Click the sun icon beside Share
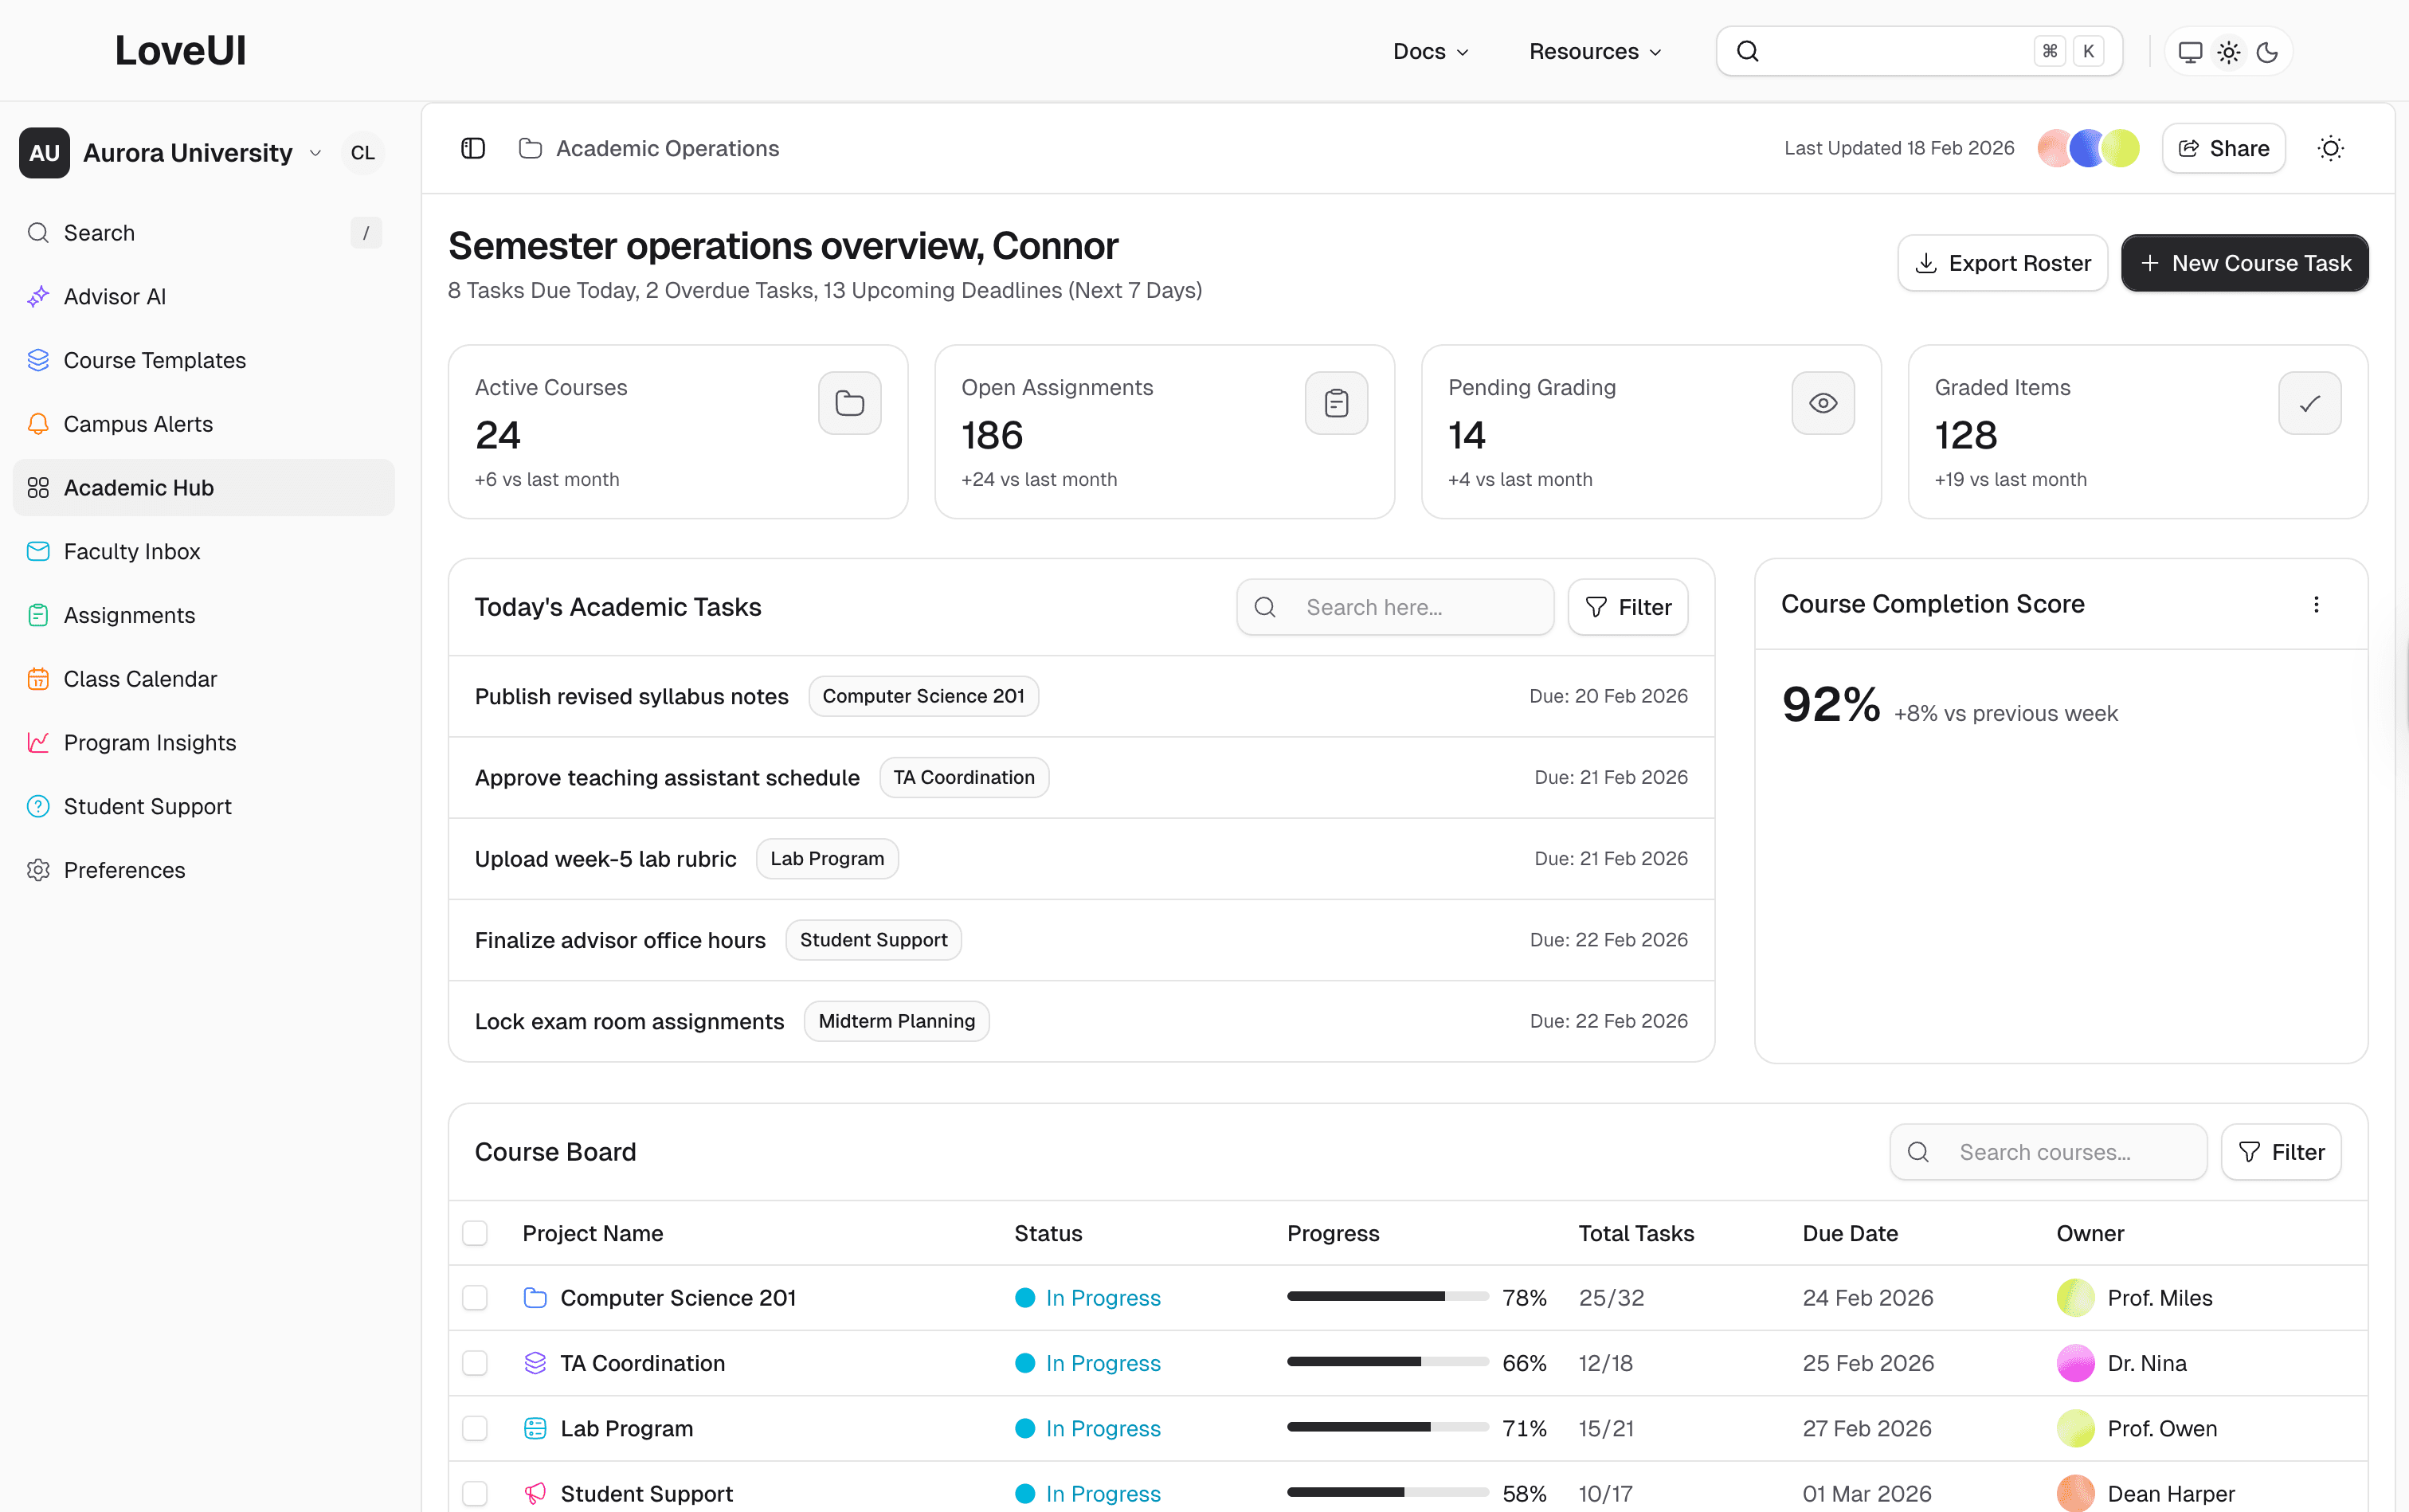 click(2330, 148)
